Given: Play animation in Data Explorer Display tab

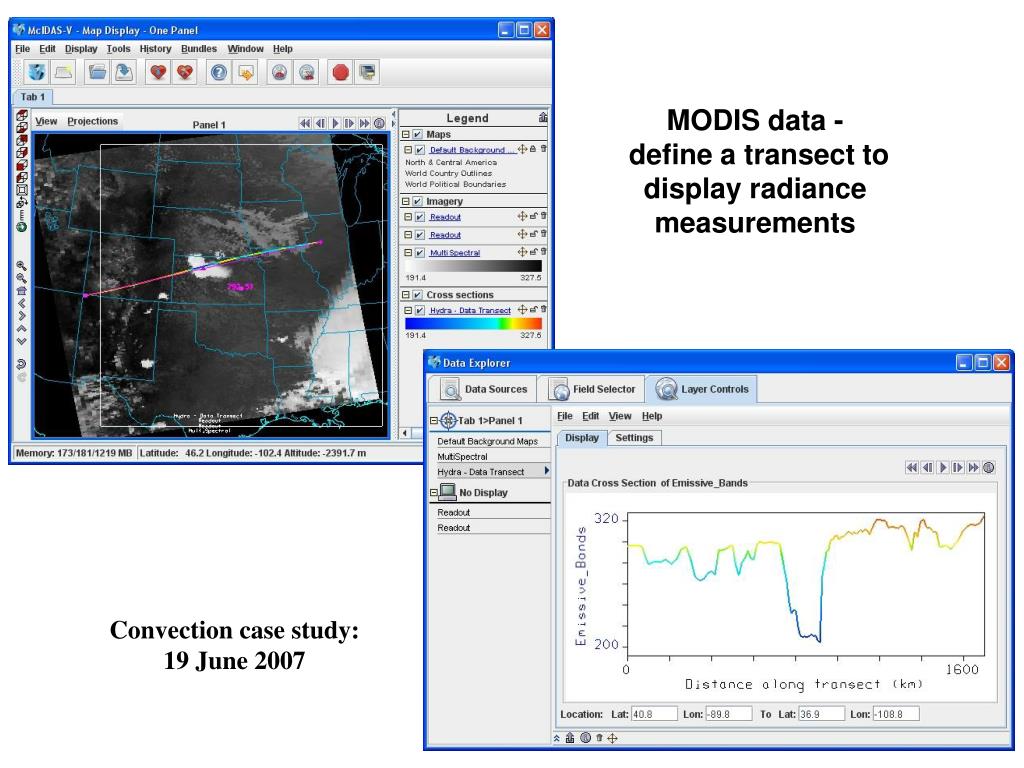Looking at the screenshot, I should (x=943, y=467).
